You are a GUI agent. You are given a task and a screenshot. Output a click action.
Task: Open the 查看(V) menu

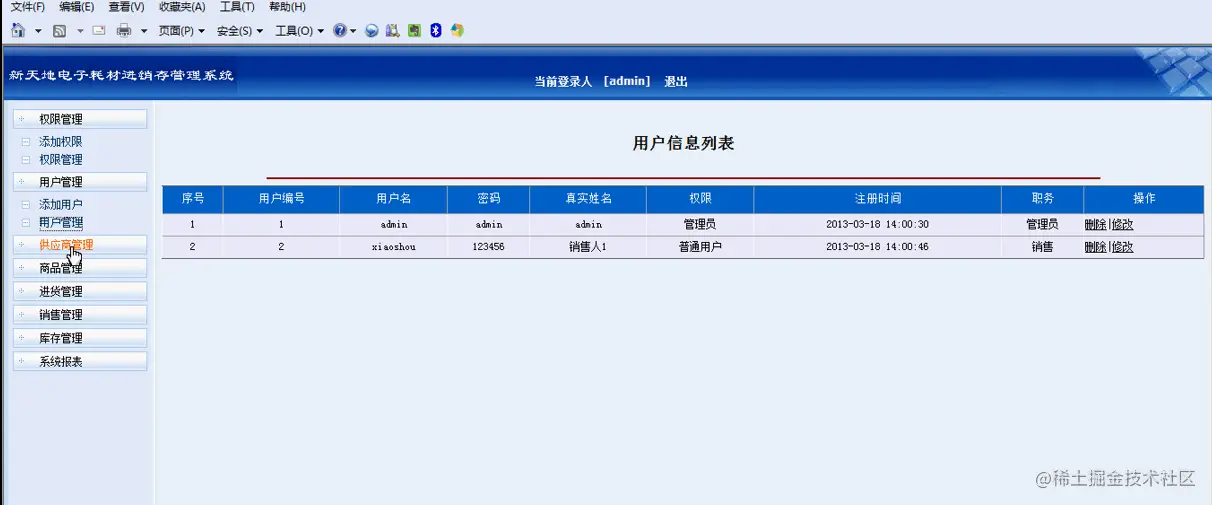click(126, 7)
